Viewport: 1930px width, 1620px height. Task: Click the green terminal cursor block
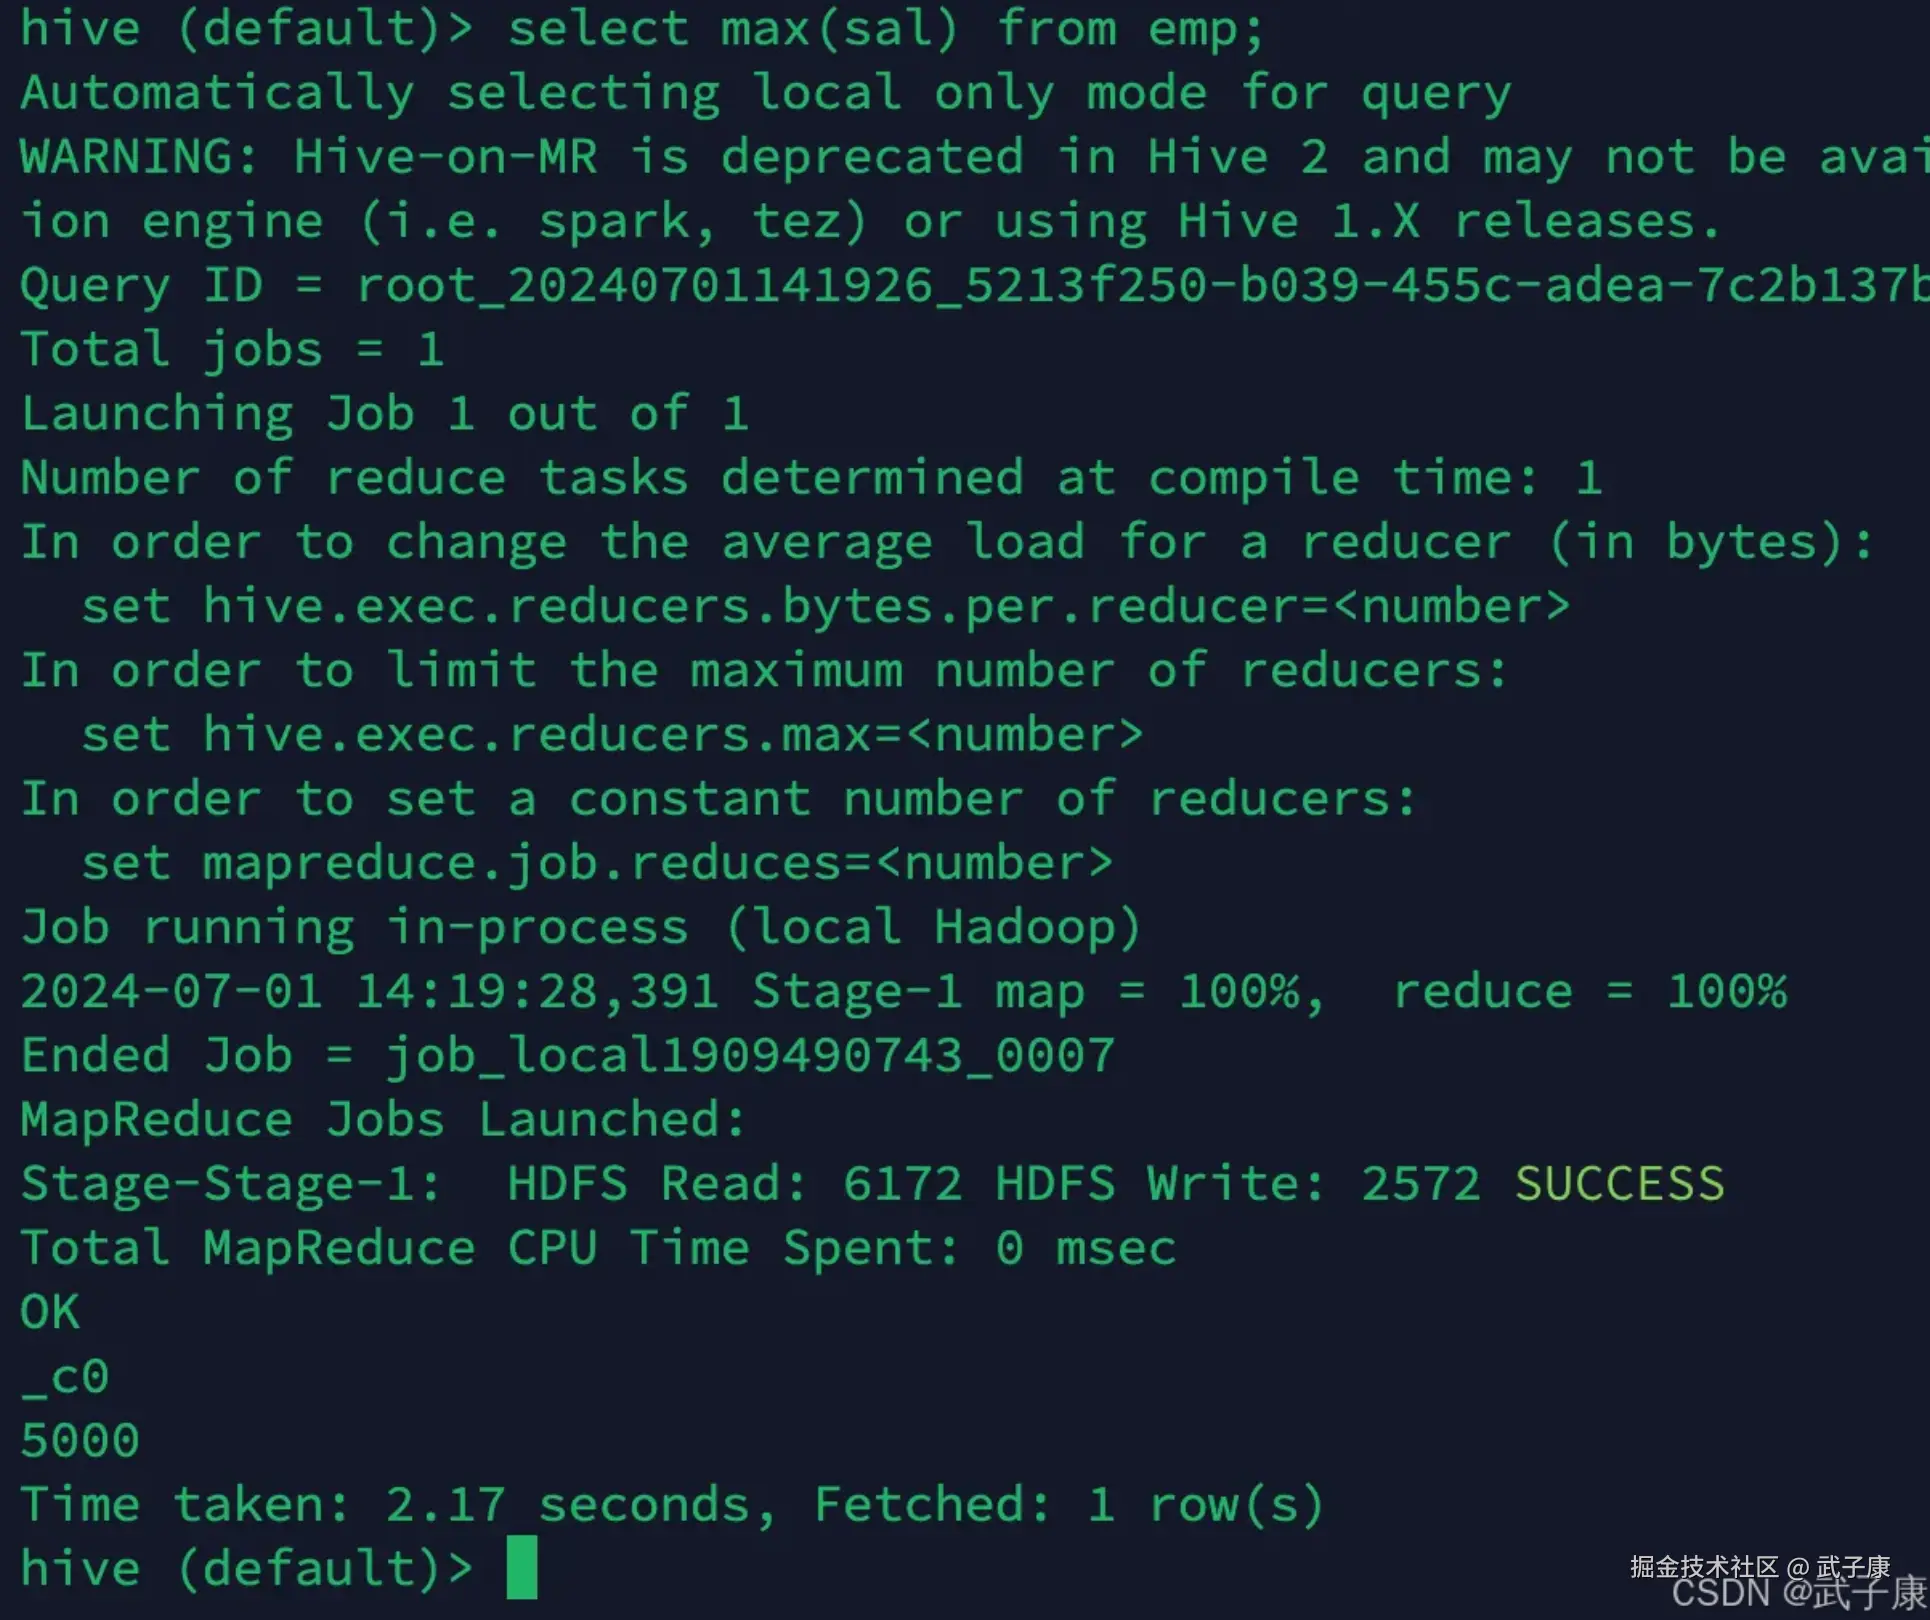click(521, 1567)
